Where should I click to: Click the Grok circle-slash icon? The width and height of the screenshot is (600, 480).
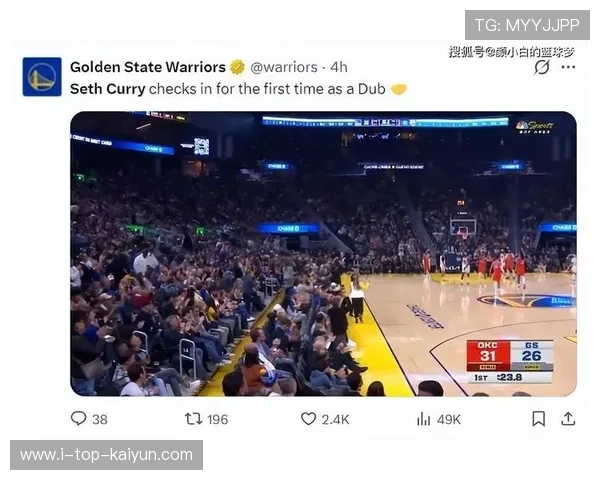(x=542, y=67)
